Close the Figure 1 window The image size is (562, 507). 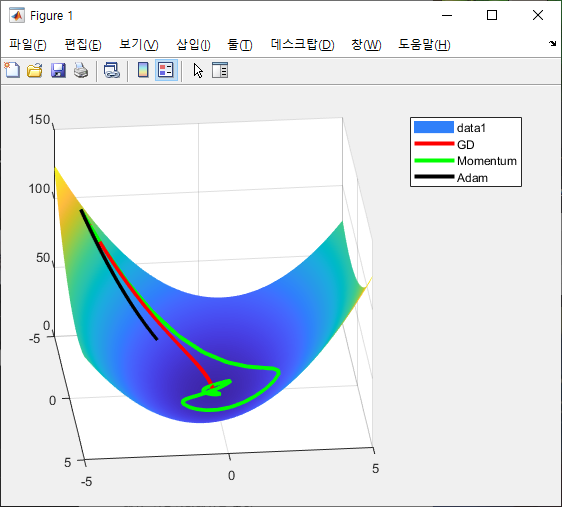click(x=538, y=15)
